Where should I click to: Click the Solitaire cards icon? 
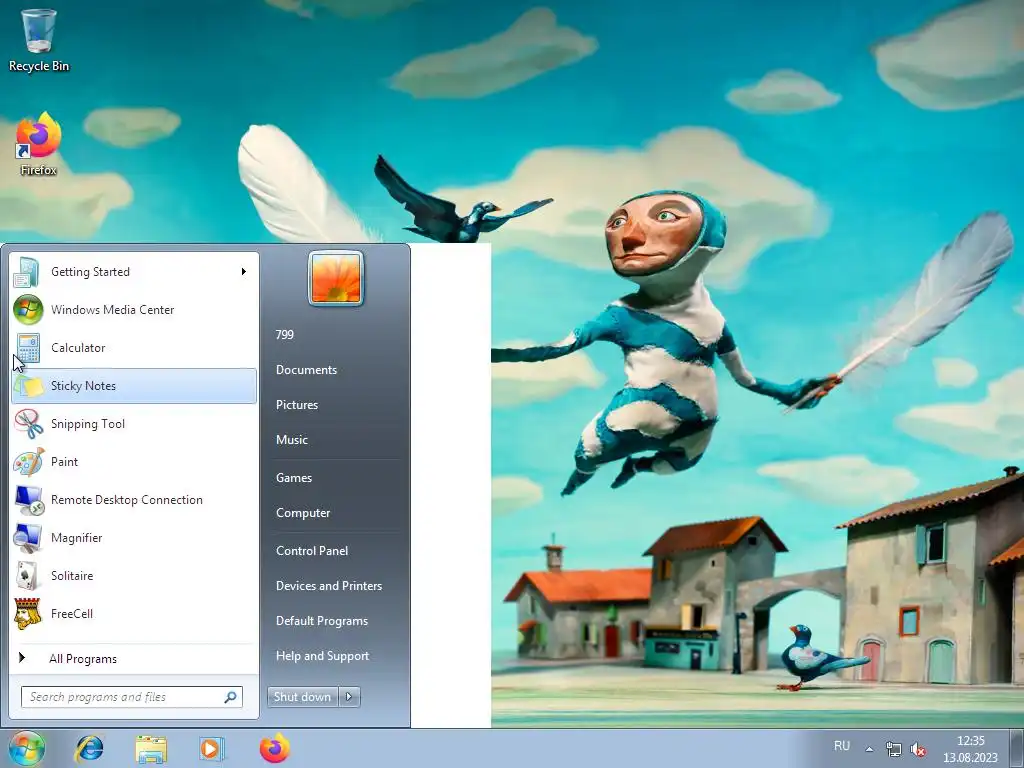[x=27, y=575]
